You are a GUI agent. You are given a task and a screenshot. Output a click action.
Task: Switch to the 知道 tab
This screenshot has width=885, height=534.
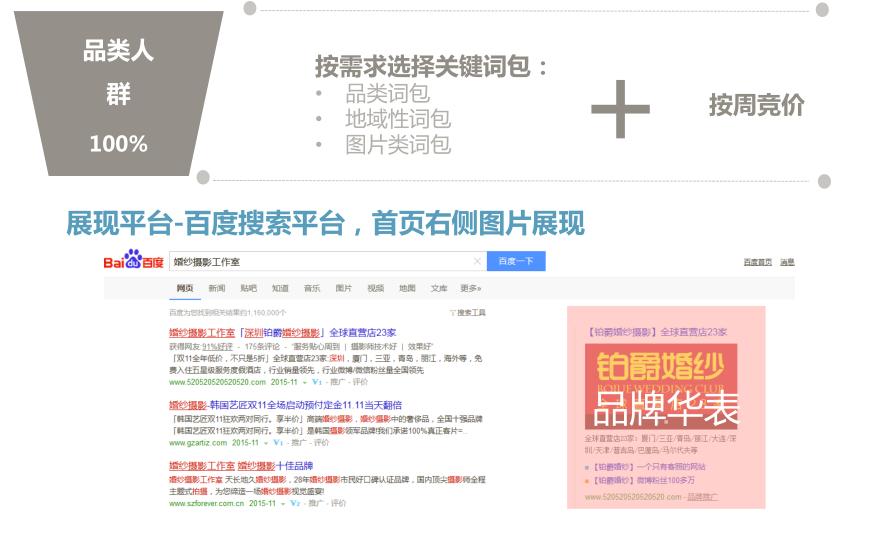point(280,288)
